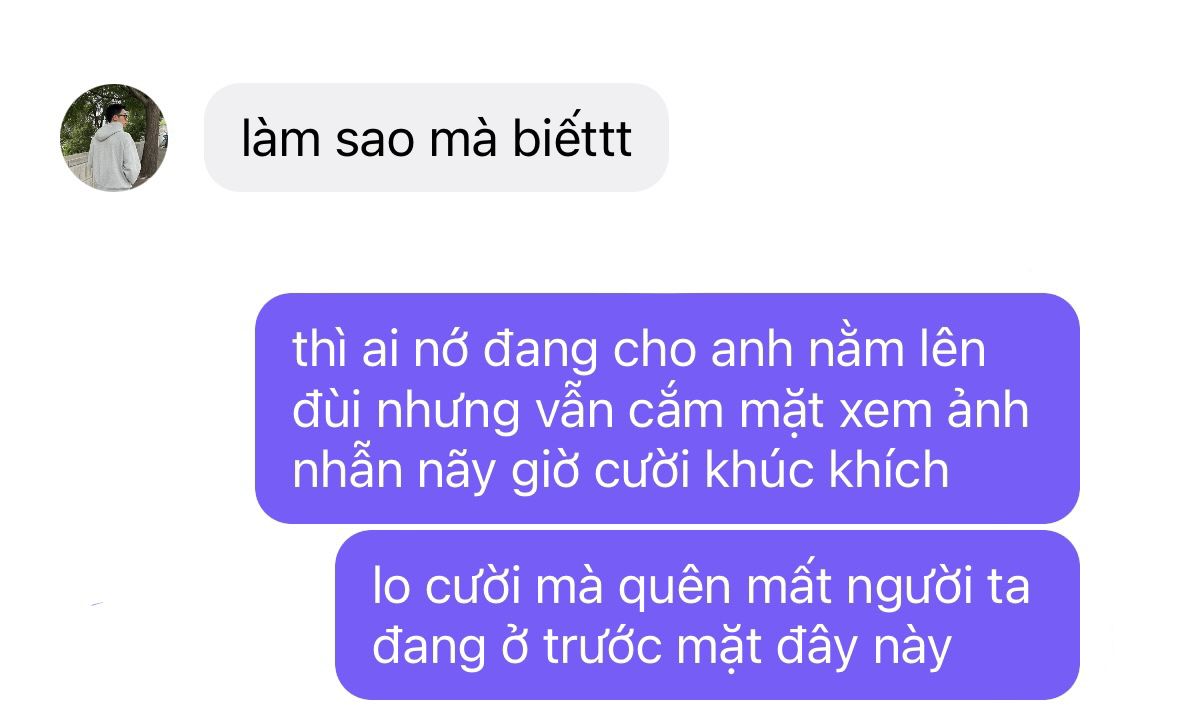This screenshot has width=1183, height=723.
Task: Click the text line "đang ở trước mặt đây này"
Action: pos(662,648)
